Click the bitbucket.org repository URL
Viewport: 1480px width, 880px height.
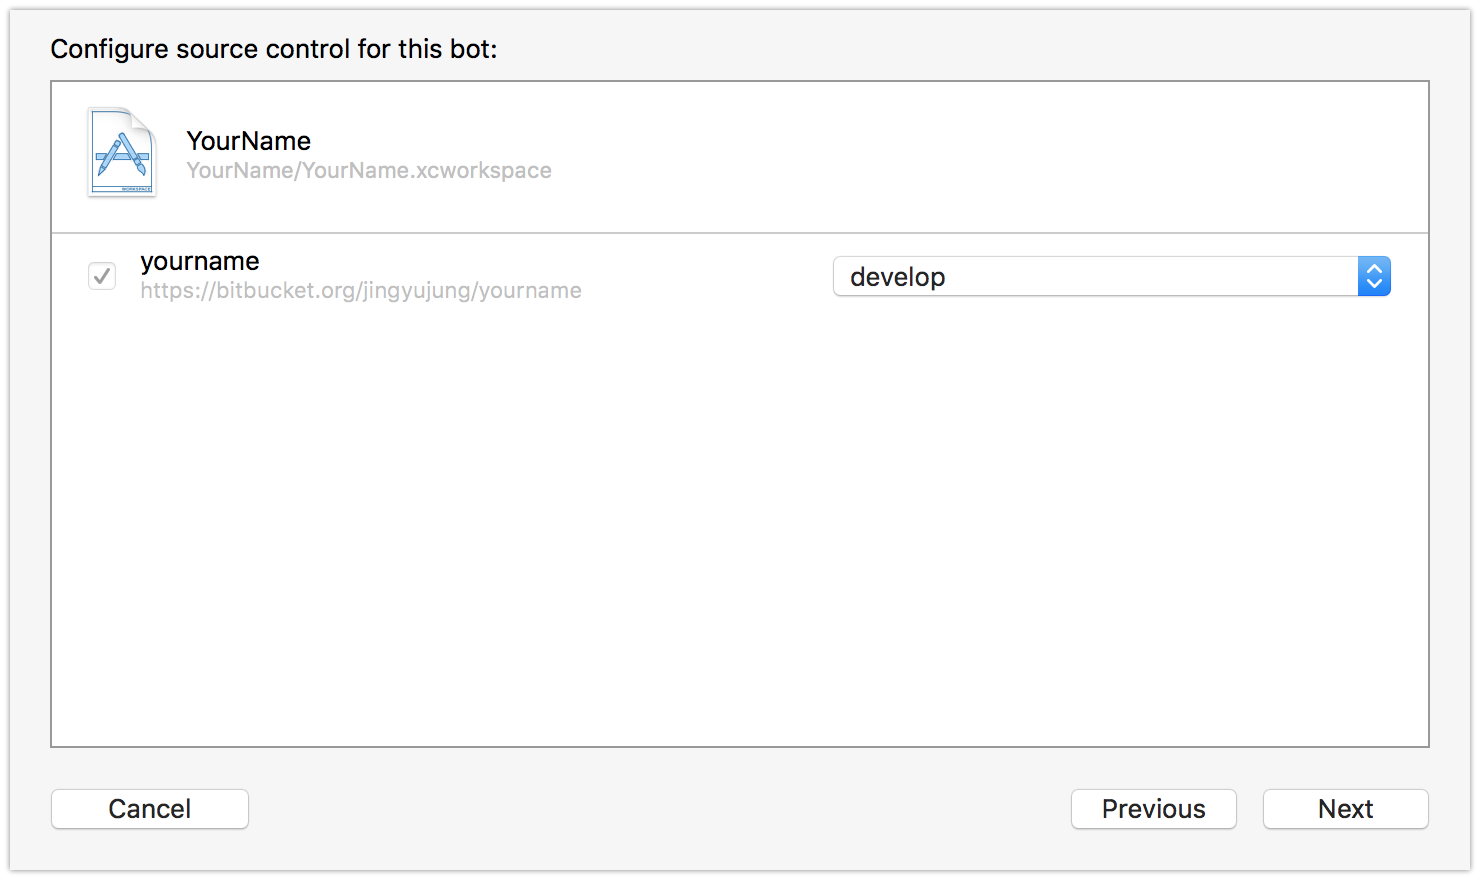(x=361, y=291)
